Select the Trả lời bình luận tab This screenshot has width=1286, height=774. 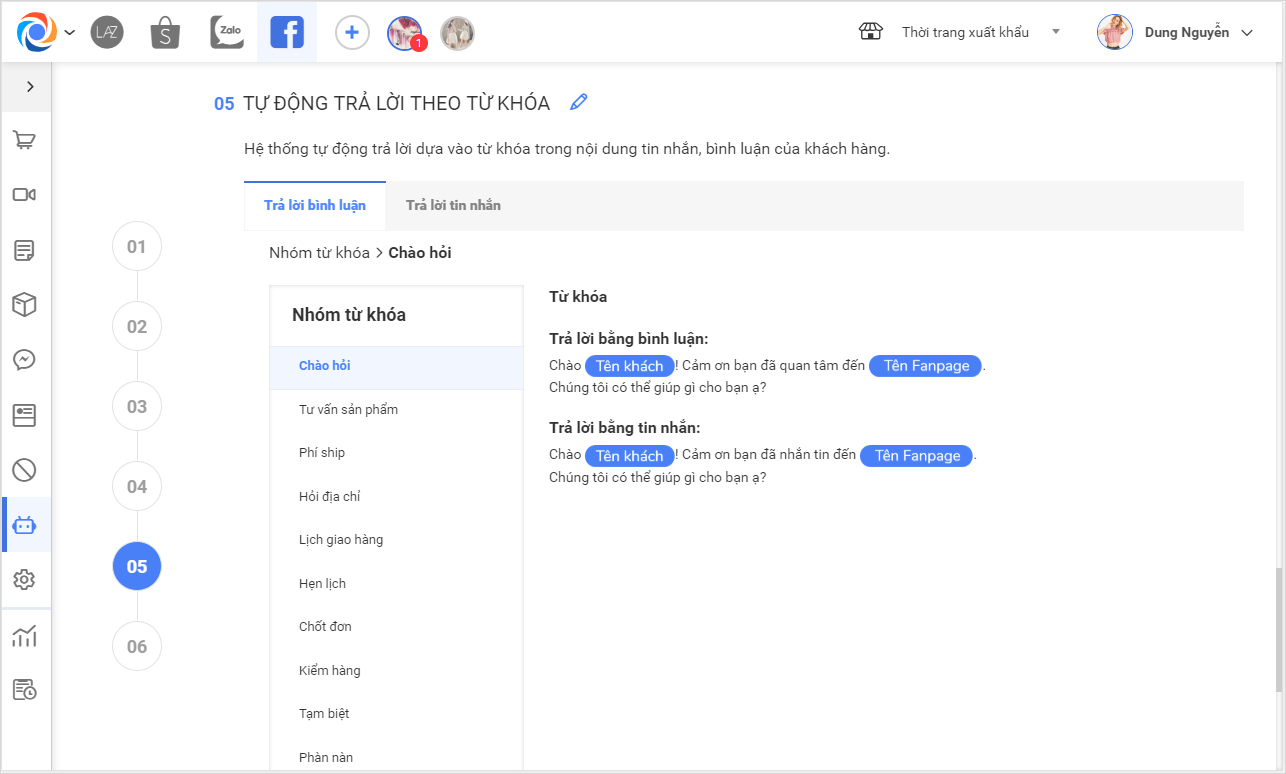tap(315, 205)
